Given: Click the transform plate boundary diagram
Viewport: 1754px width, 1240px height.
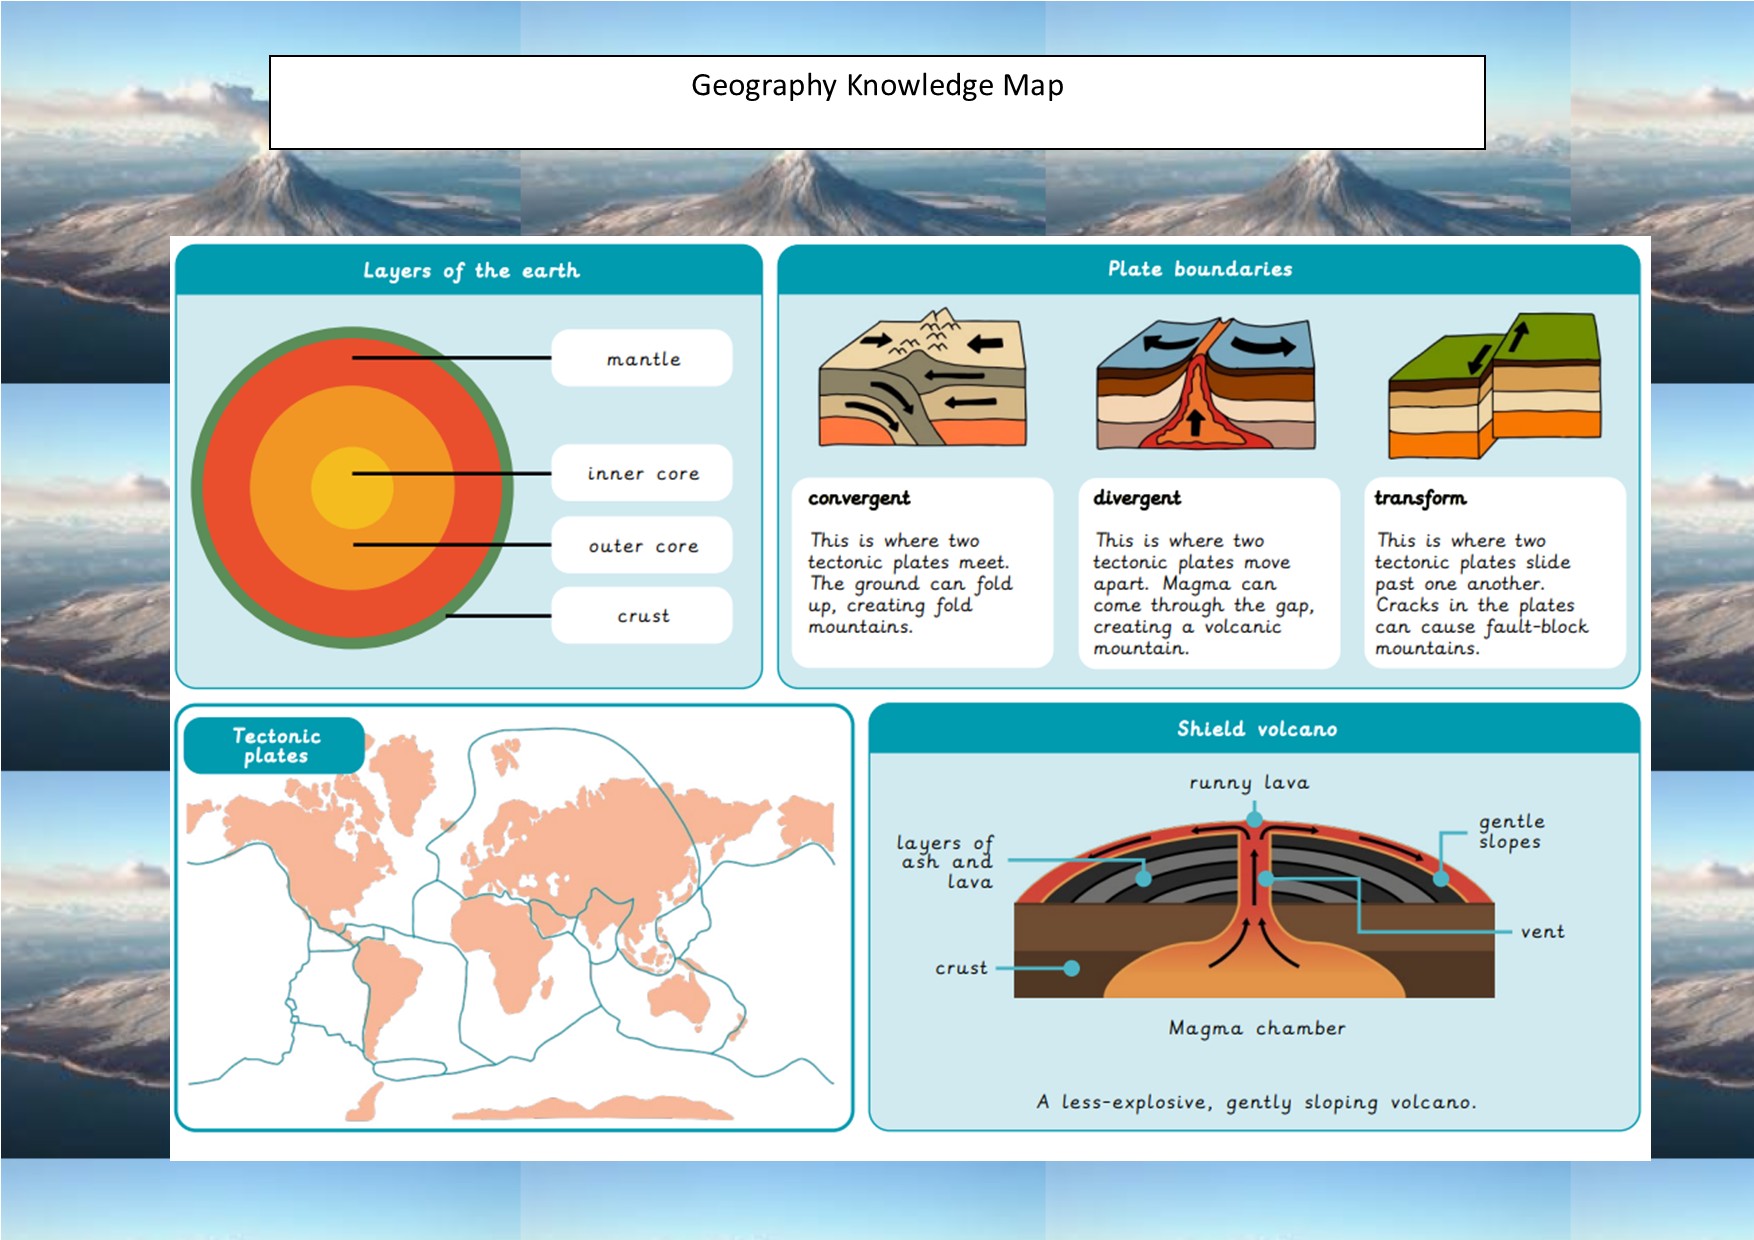Looking at the screenshot, I should [x=1495, y=386].
